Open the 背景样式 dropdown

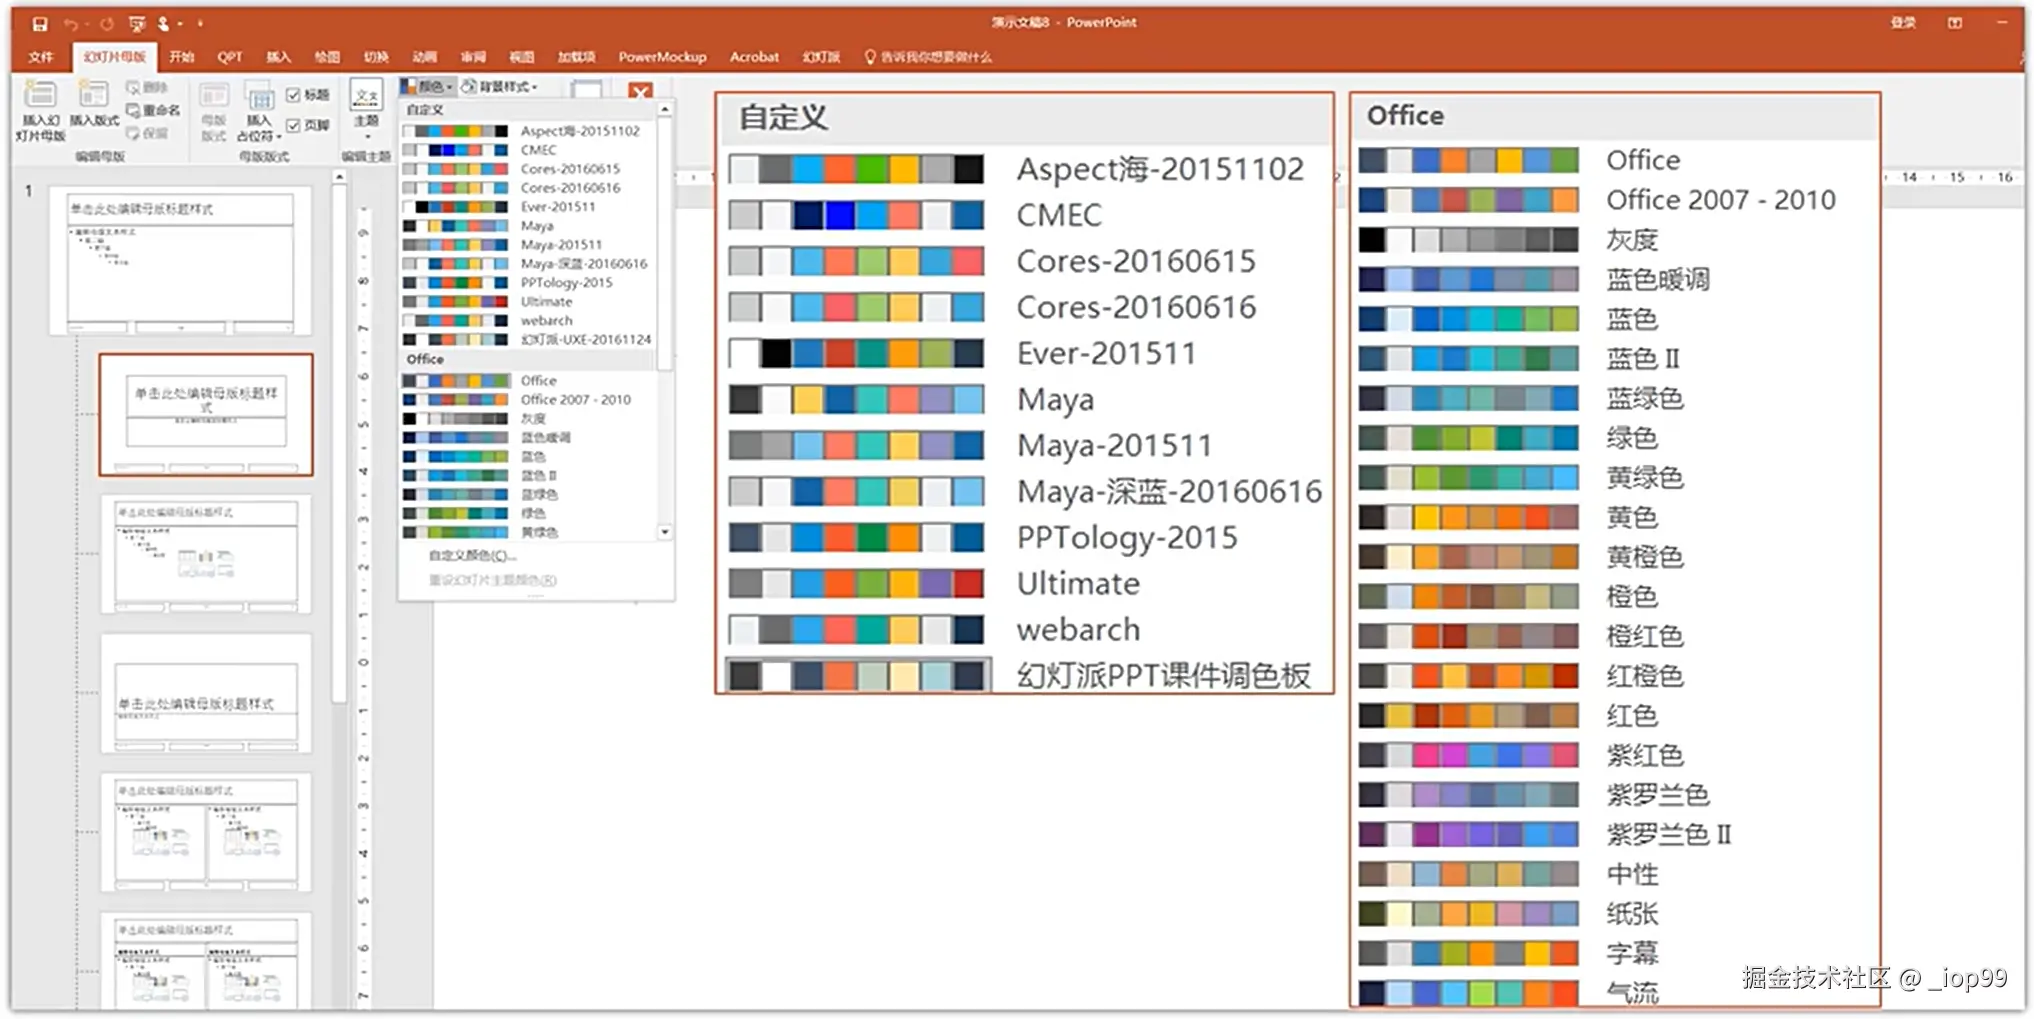499,87
